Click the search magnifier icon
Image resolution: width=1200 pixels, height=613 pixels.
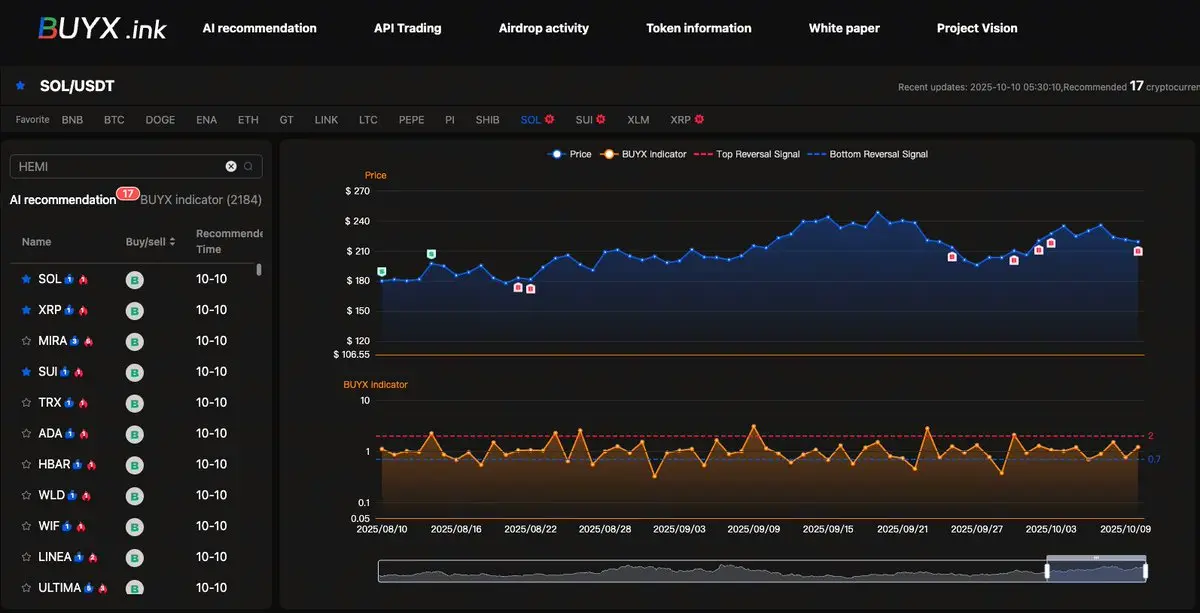(248, 167)
